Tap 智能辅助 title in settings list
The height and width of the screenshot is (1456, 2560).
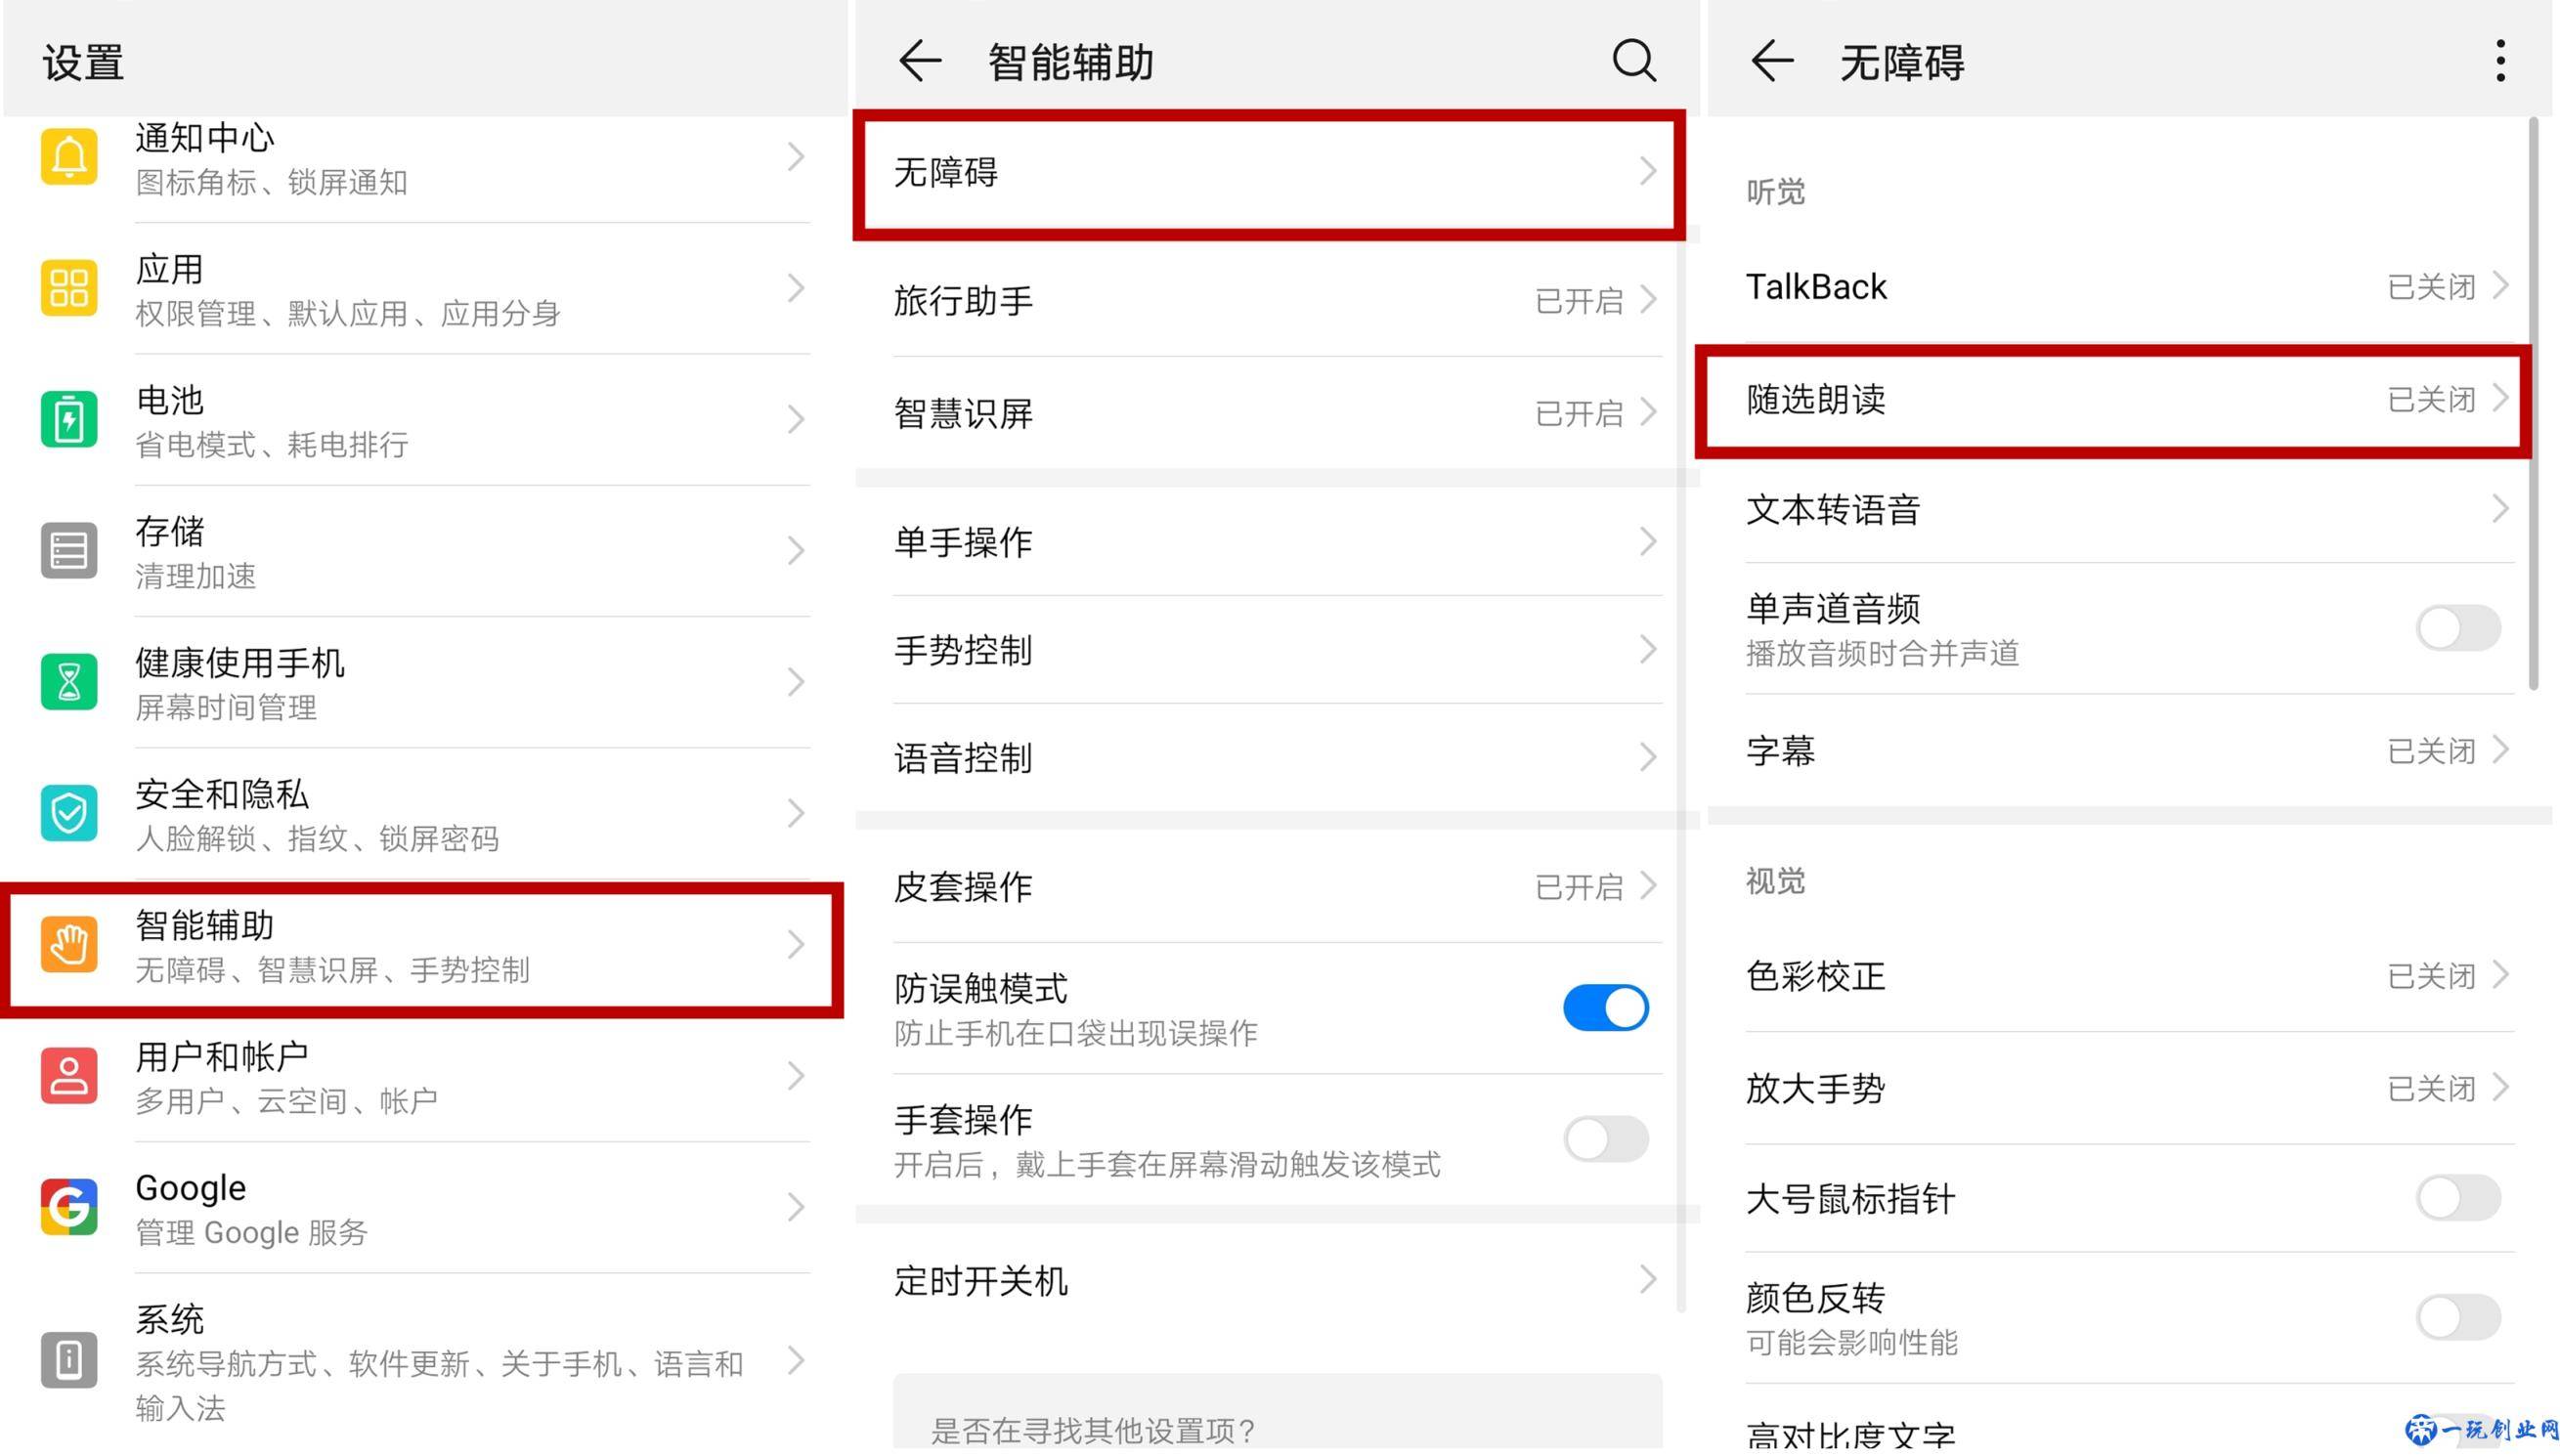[204, 925]
